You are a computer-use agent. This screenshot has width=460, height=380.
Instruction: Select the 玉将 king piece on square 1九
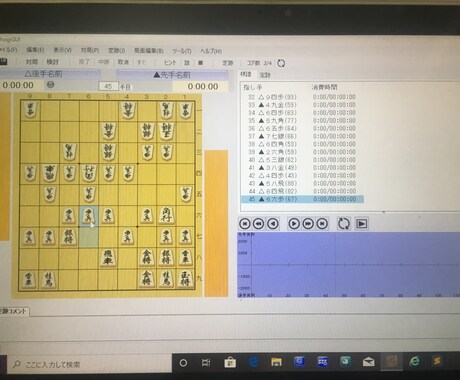coord(185,279)
